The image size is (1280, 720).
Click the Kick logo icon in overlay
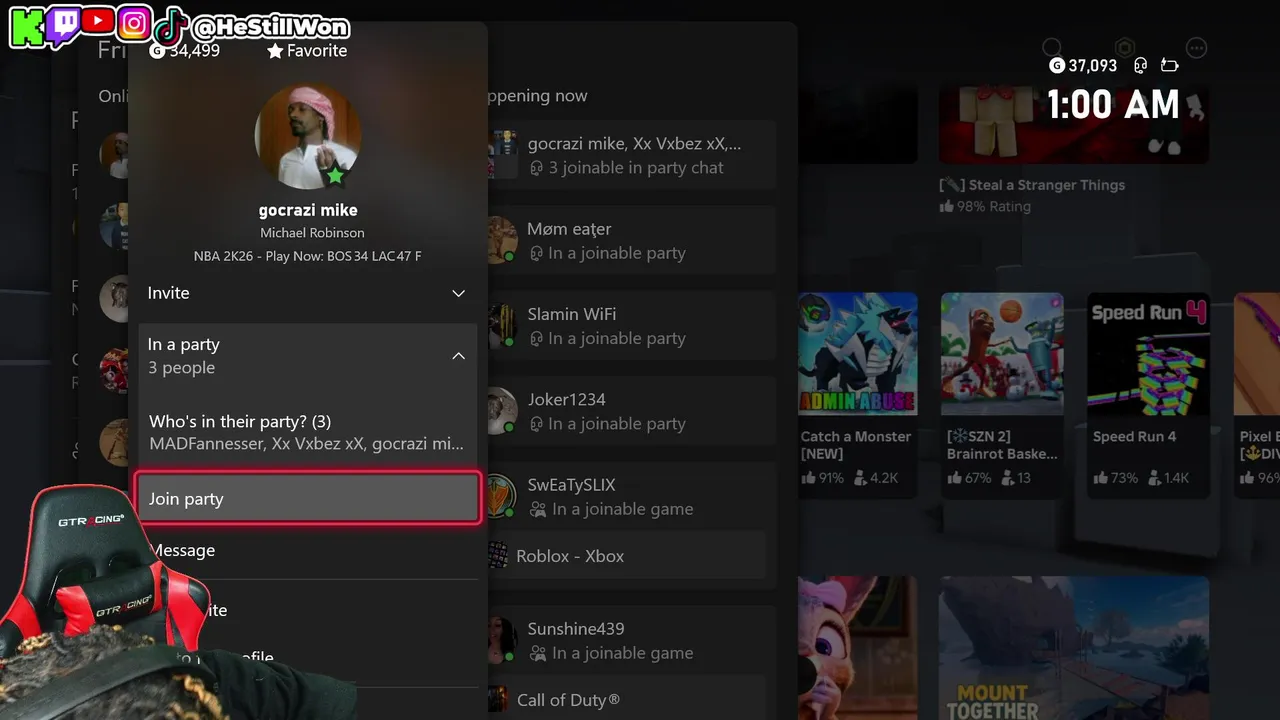coord(27,26)
